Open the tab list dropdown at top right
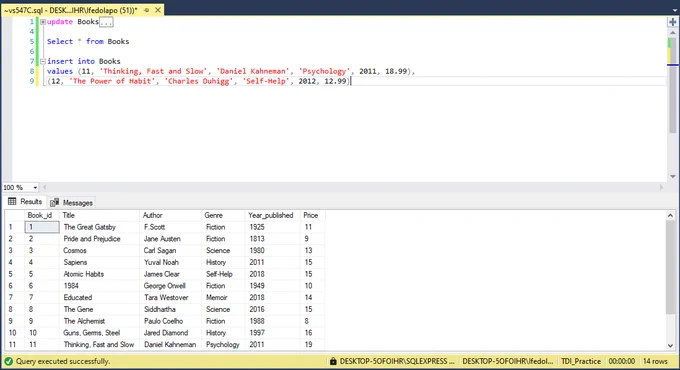Viewport: 680px width, 370px height. click(675, 10)
